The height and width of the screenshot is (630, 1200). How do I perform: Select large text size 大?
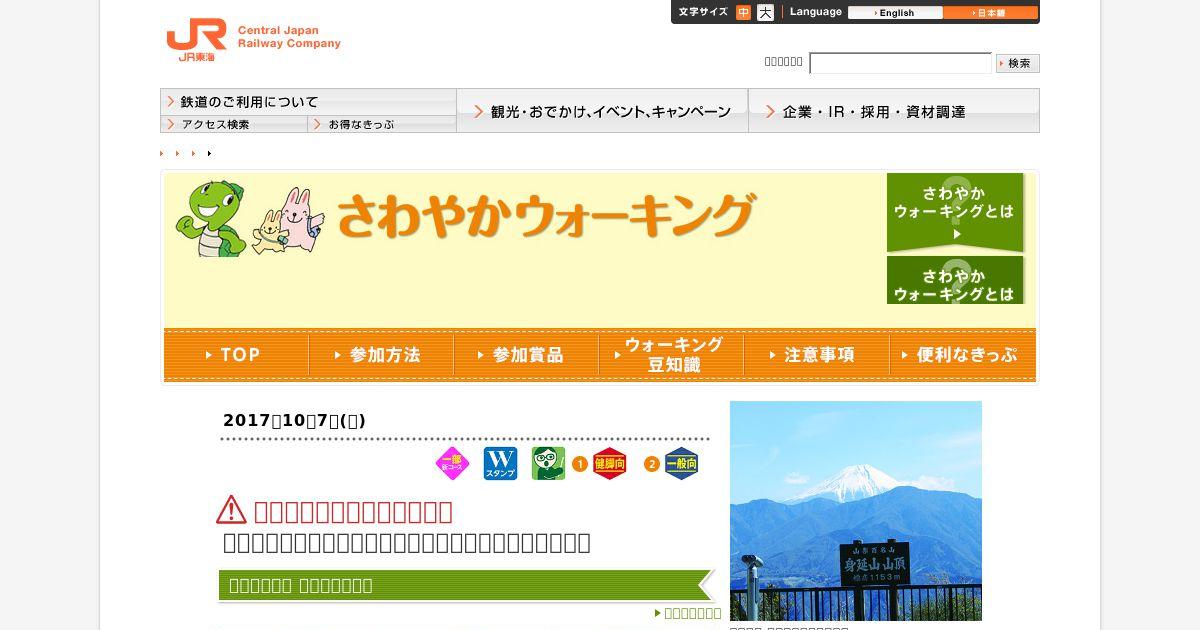click(x=765, y=13)
